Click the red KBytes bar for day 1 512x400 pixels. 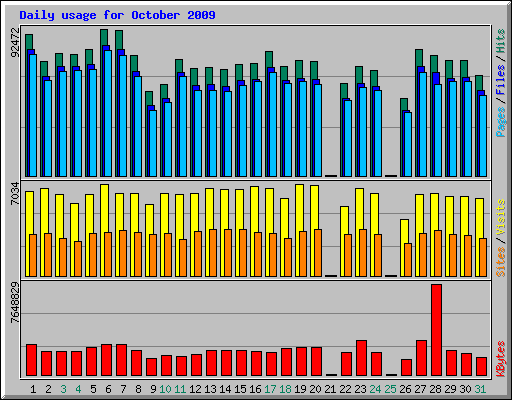click(x=31, y=360)
